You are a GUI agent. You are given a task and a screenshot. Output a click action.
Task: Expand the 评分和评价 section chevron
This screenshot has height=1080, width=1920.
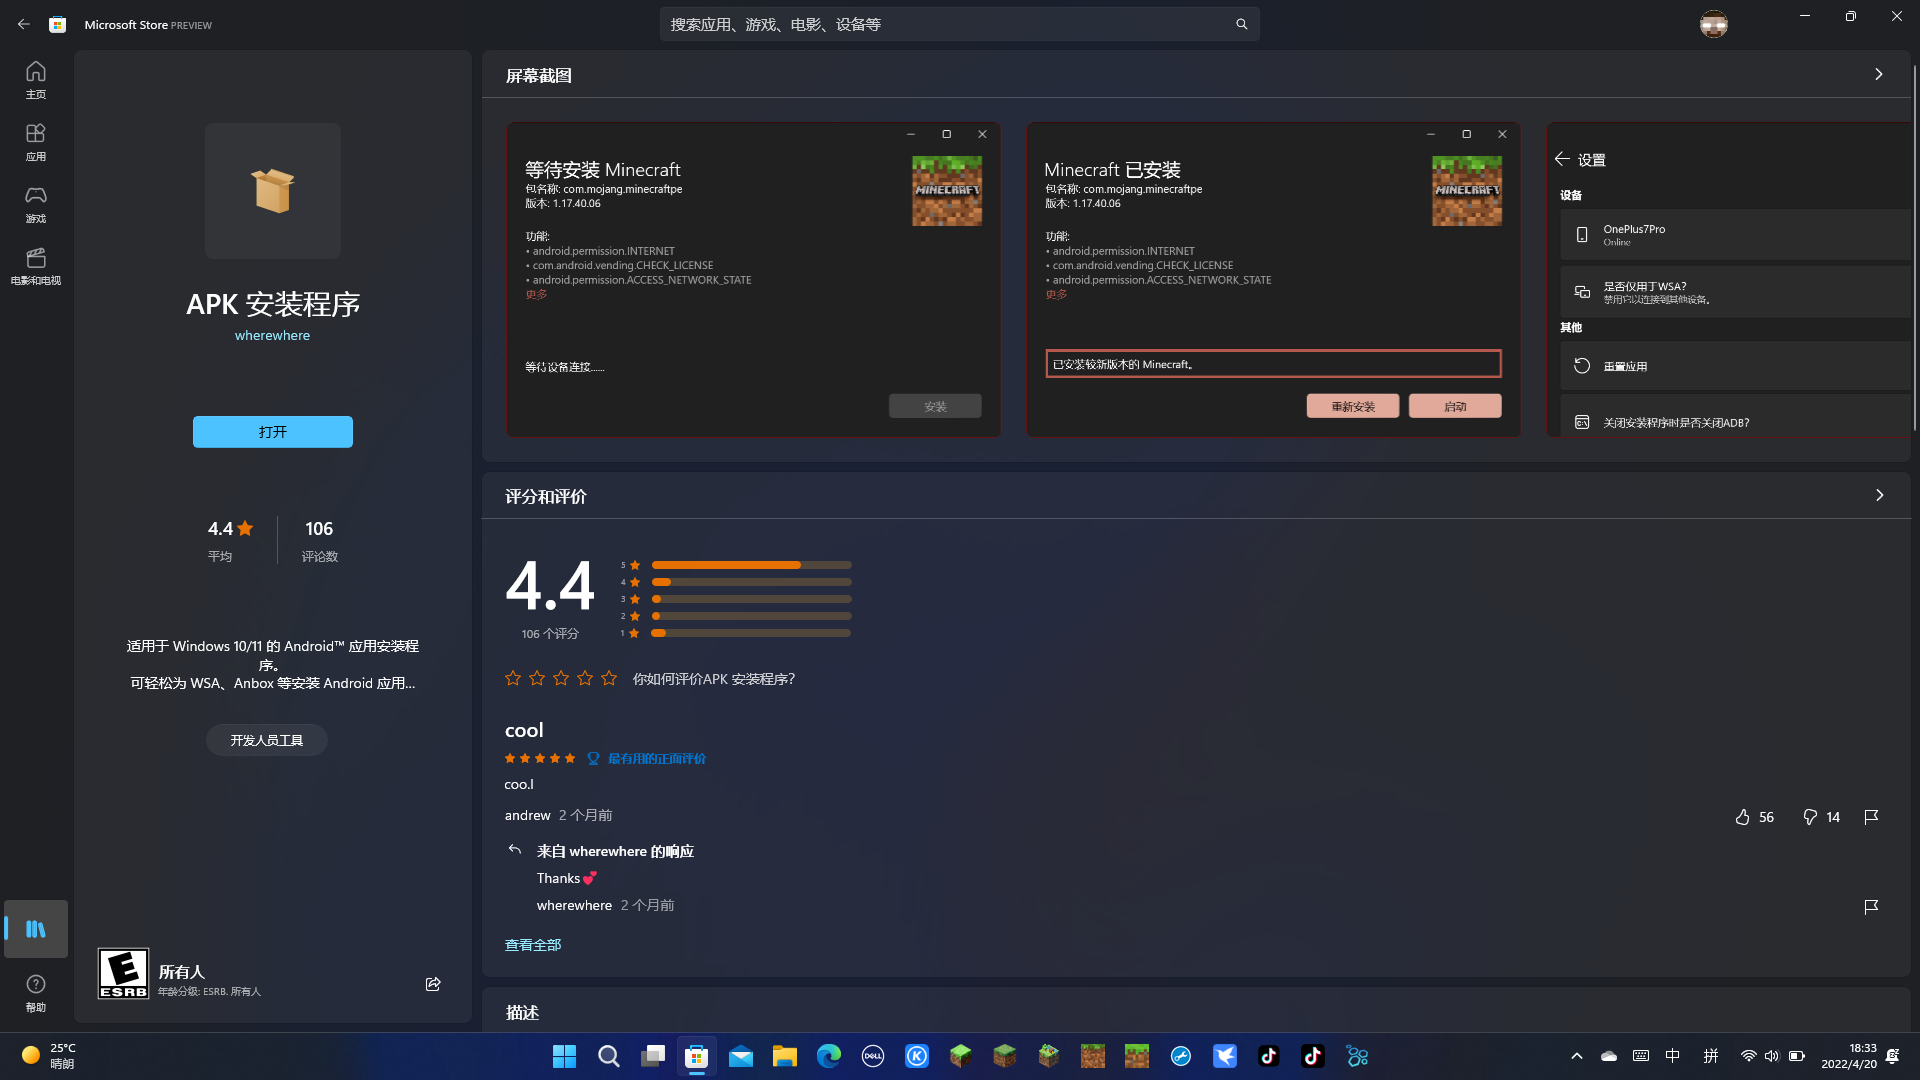click(1879, 495)
